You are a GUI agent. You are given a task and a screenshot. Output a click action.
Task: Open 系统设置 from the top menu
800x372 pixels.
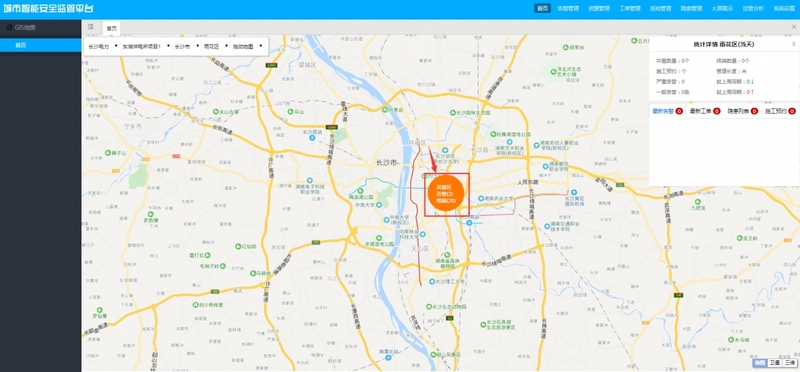click(x=785, y=9)
